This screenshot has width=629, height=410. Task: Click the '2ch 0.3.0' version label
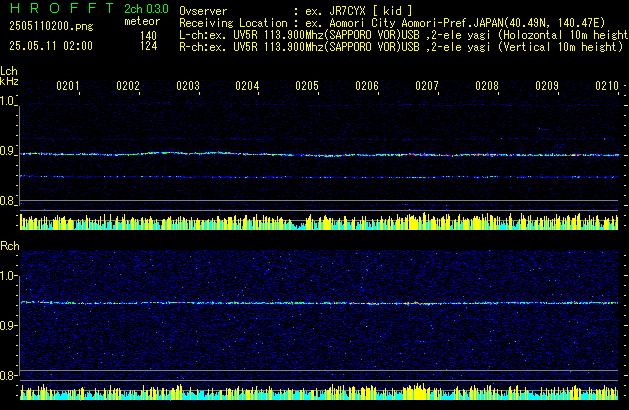tap(146, 9)
